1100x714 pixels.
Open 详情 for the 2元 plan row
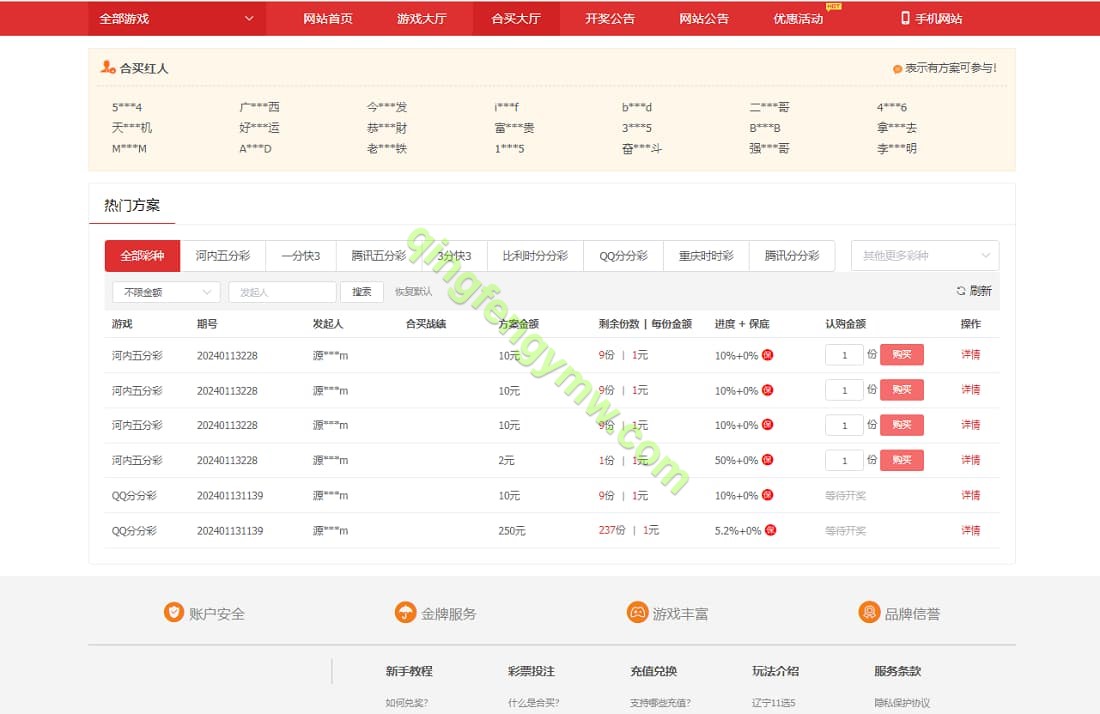tap(970, 460)
